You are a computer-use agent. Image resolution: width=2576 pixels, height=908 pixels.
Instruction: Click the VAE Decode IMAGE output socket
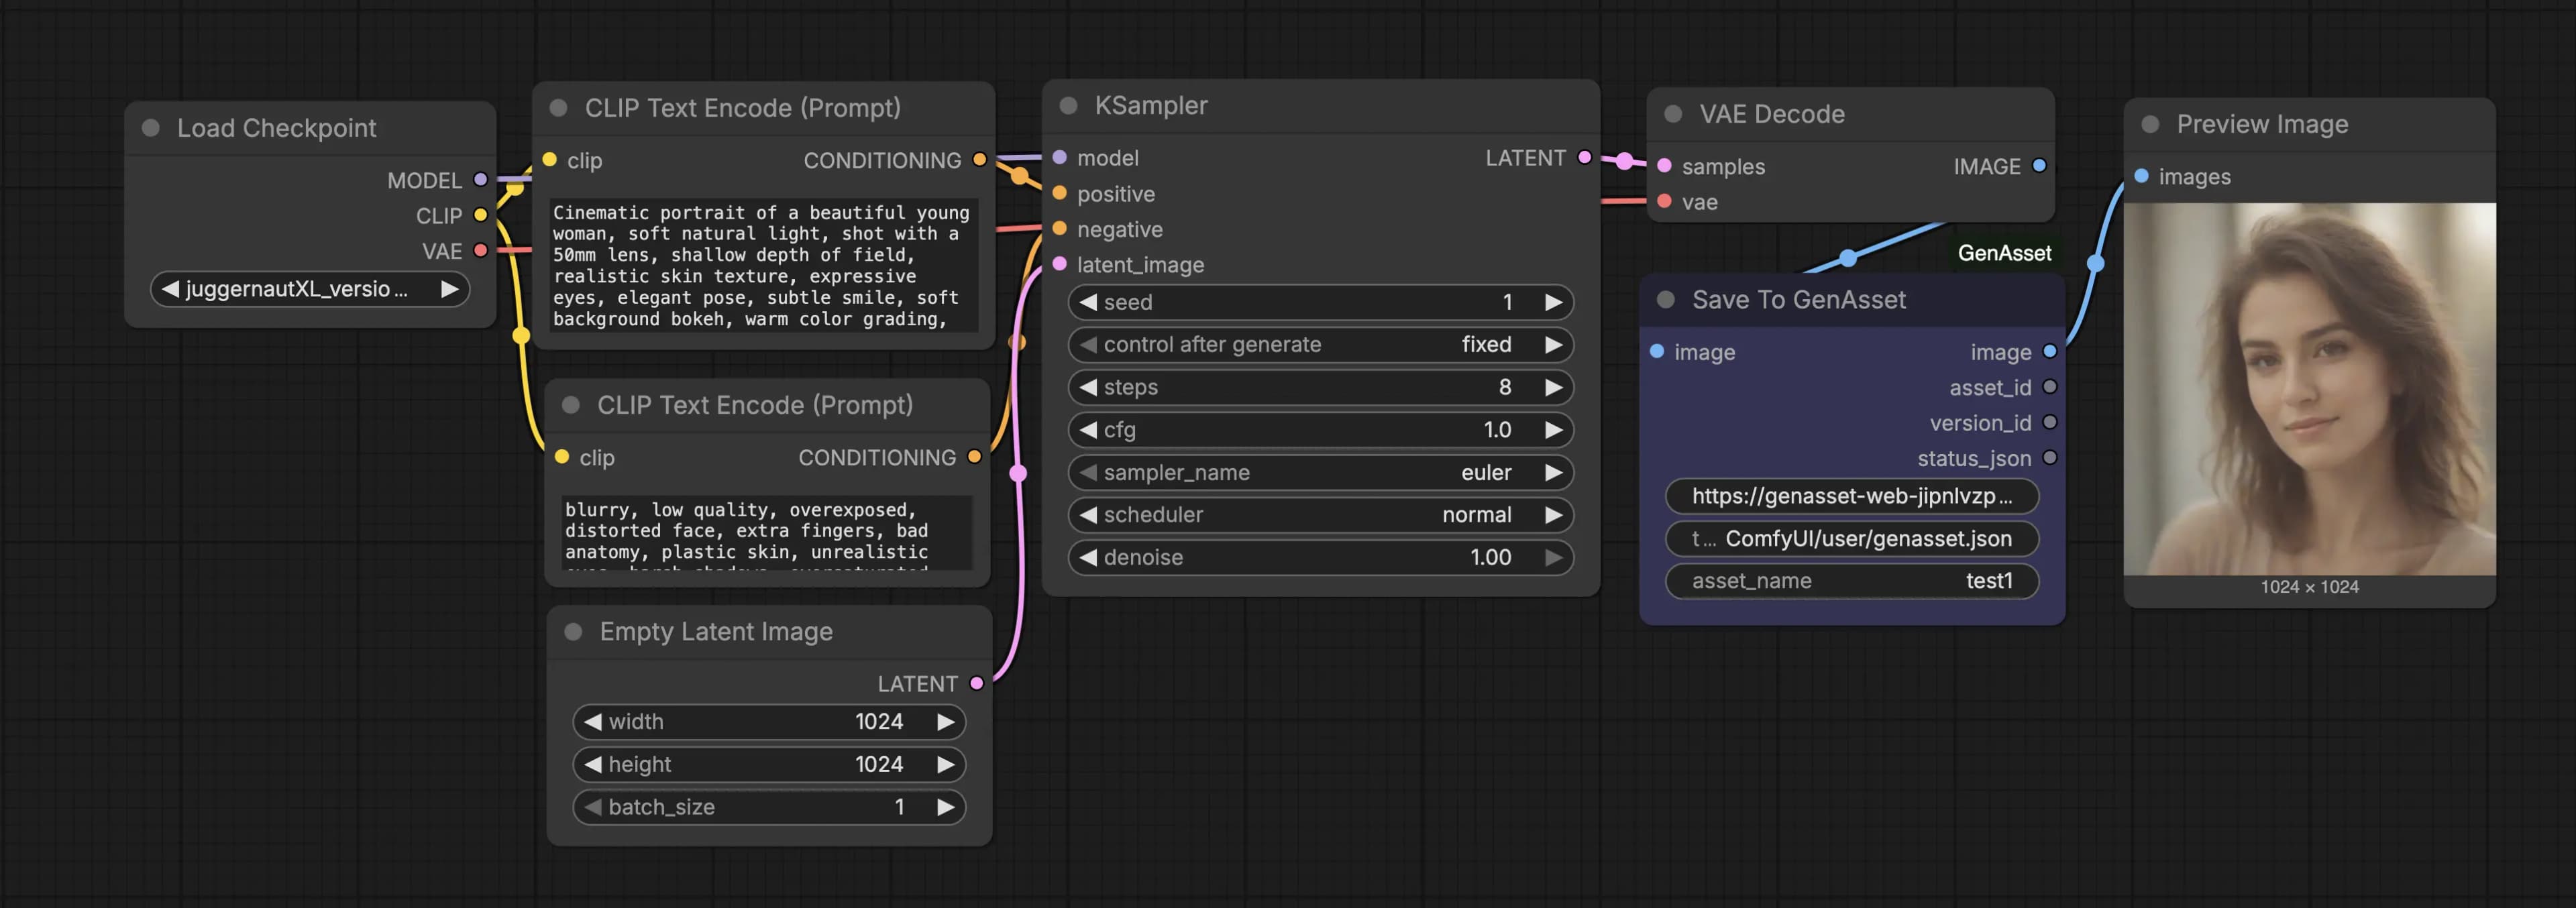coord(2039,166)
